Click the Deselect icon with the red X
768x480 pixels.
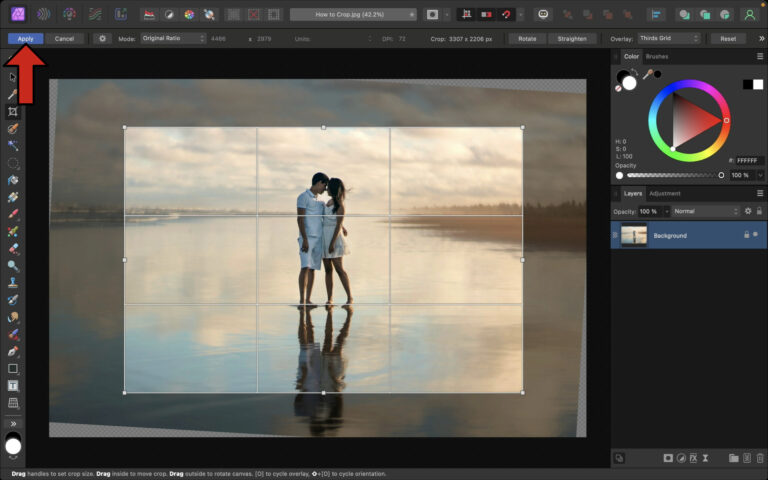coord(254,15)
